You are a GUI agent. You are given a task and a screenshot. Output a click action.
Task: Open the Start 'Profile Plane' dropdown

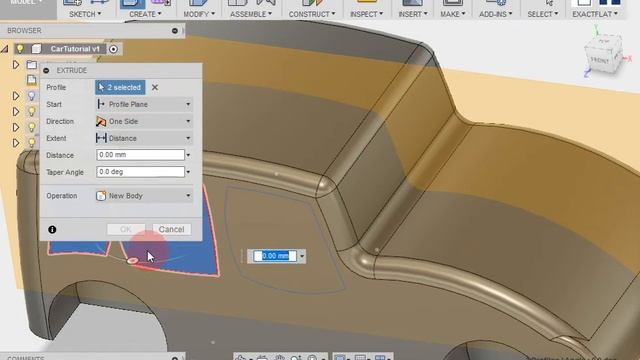pyautogui.click(x=144, y=104)
